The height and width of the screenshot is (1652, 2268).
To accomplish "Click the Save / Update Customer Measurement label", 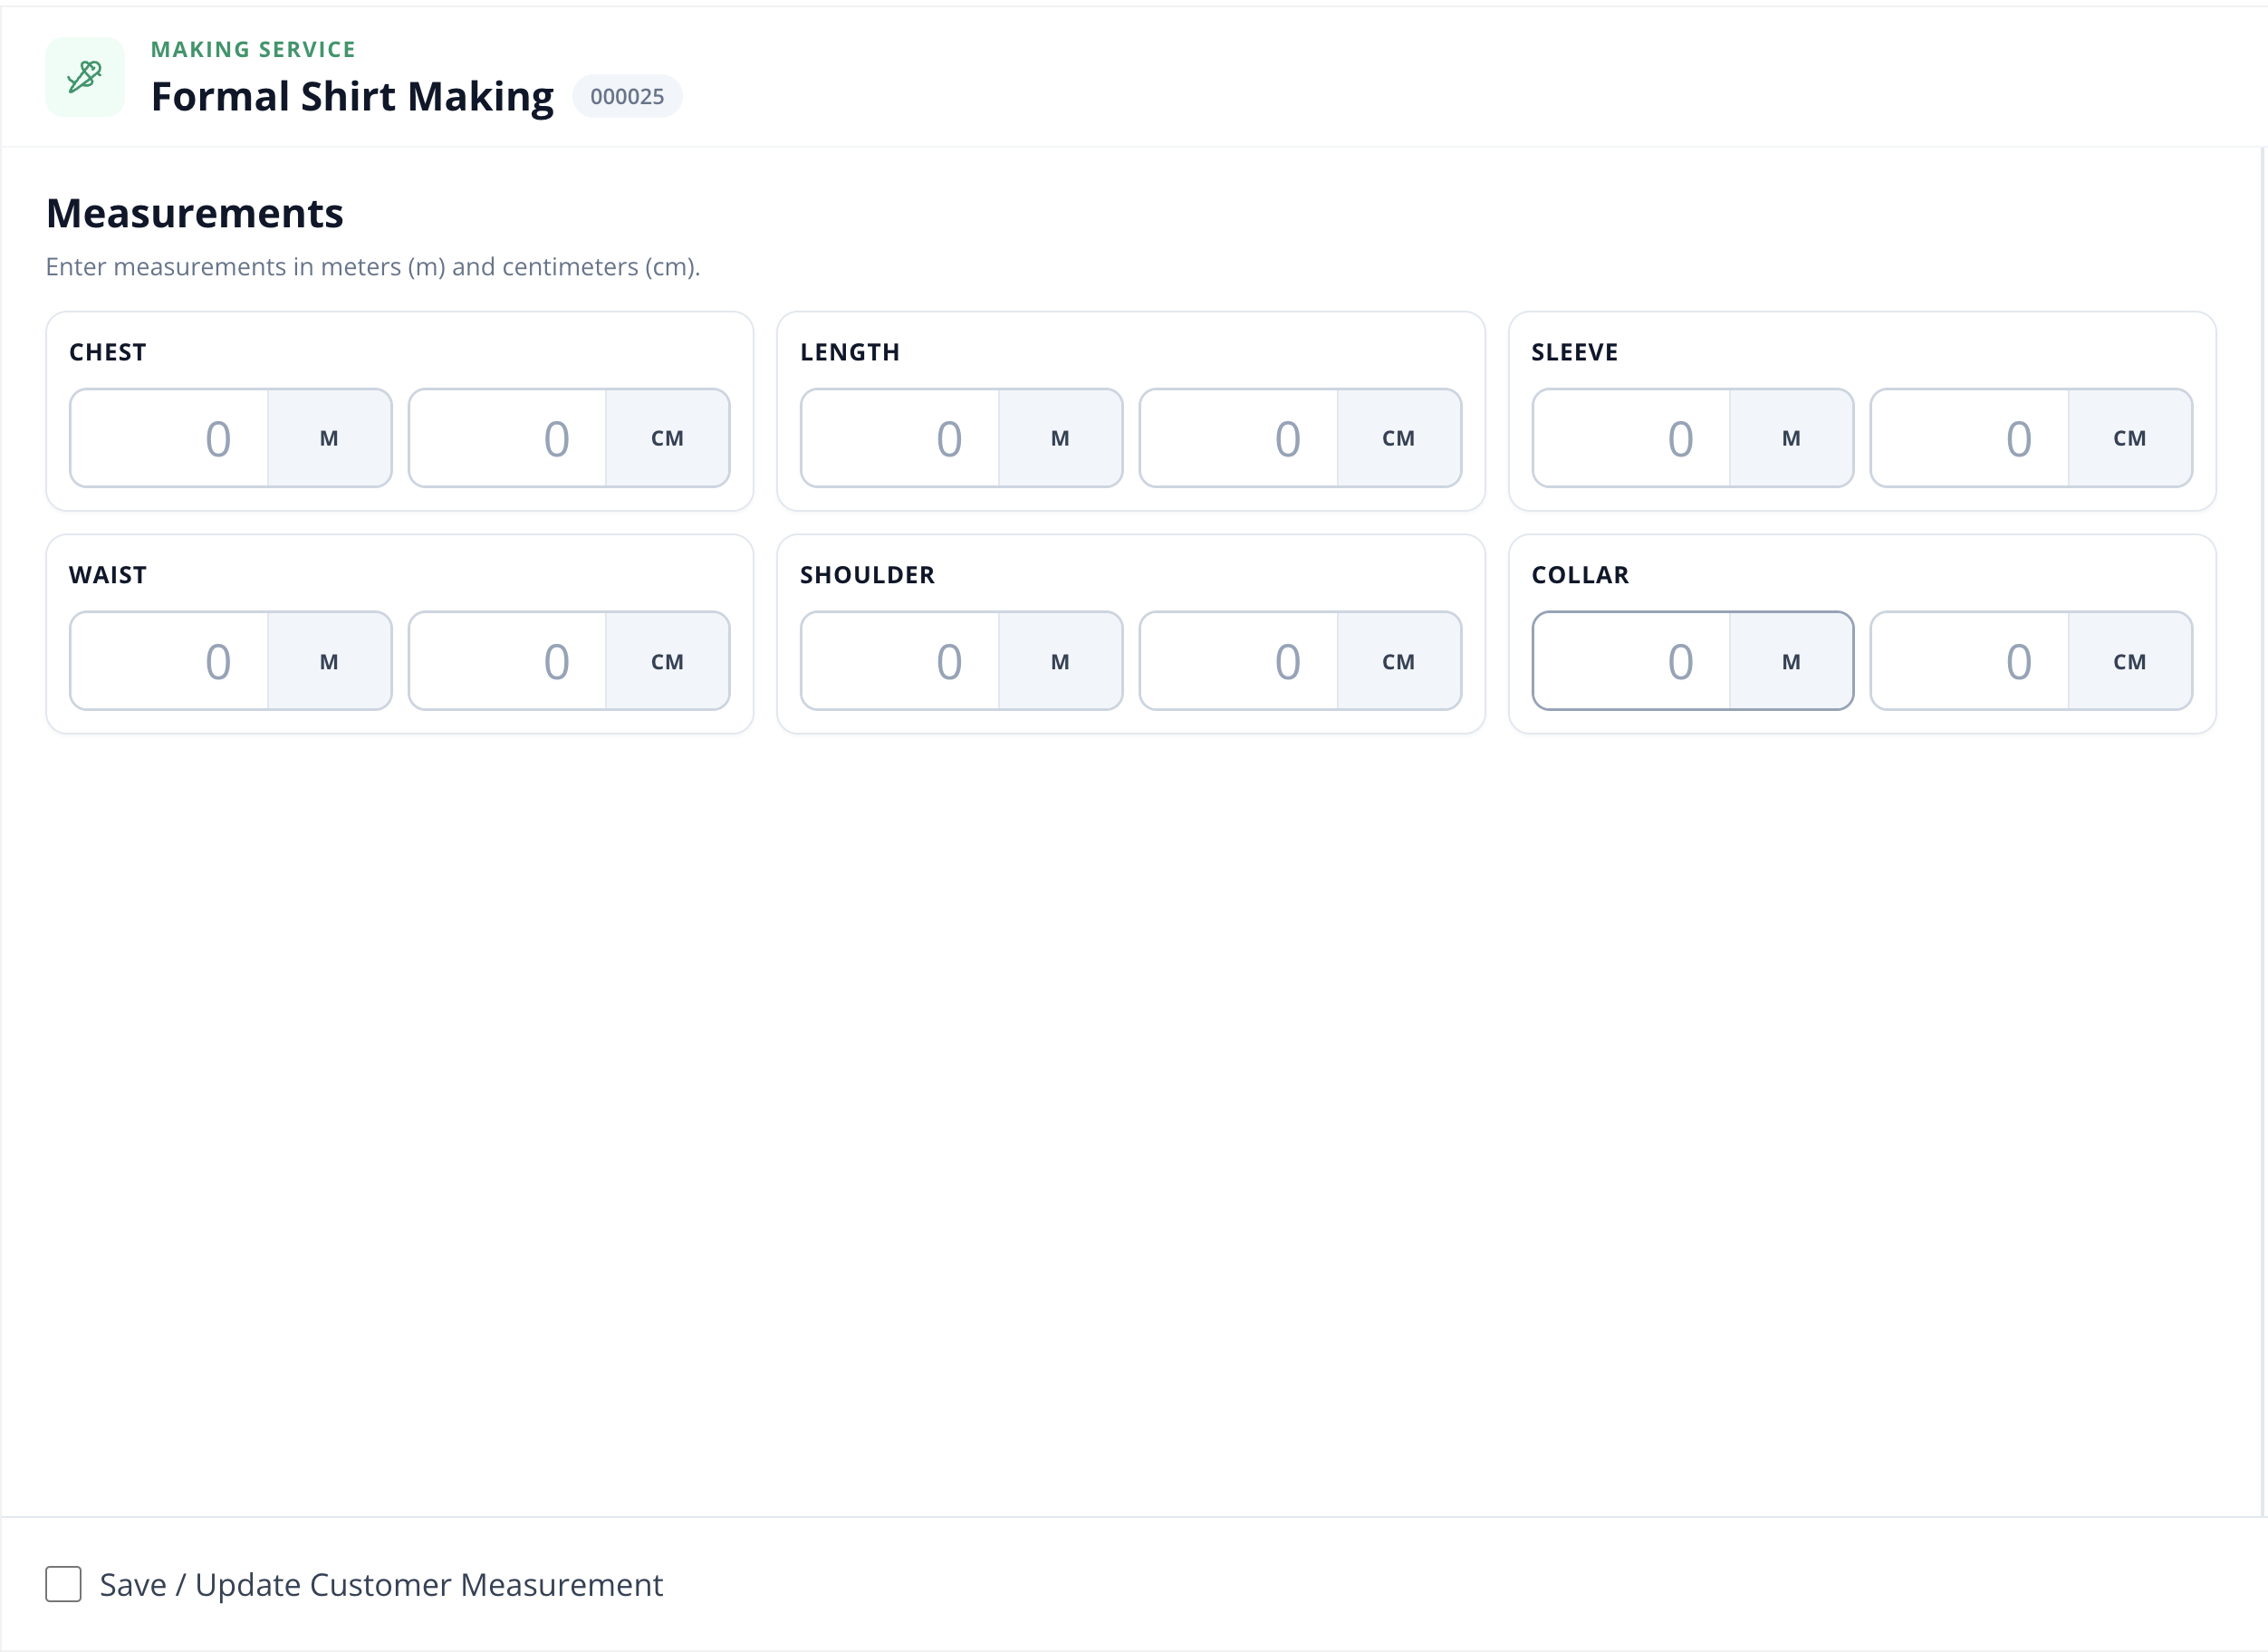I will [x=381, y=1585].
